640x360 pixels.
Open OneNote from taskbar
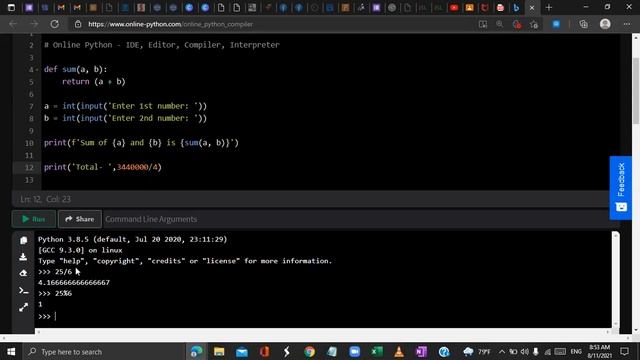(421, 351)
